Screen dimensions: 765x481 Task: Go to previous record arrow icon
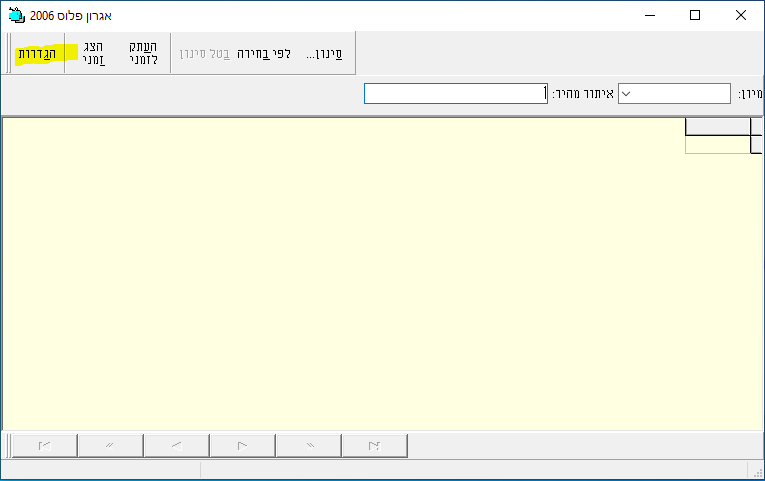(x=177, y=446)
